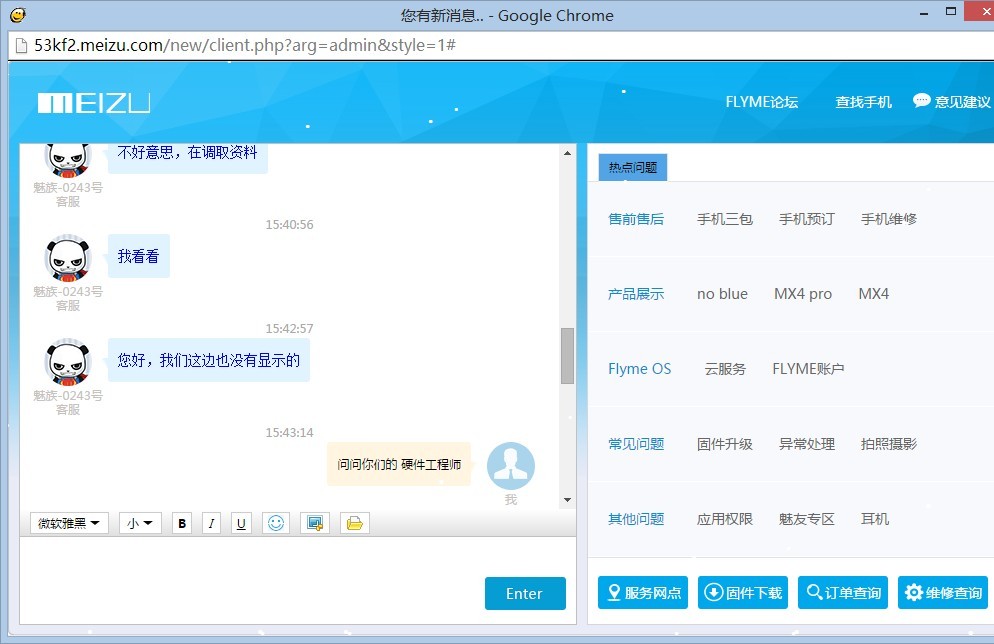Open the 异常处理 topic
Viewport: 994px width, 644px height.
[806, 444]
